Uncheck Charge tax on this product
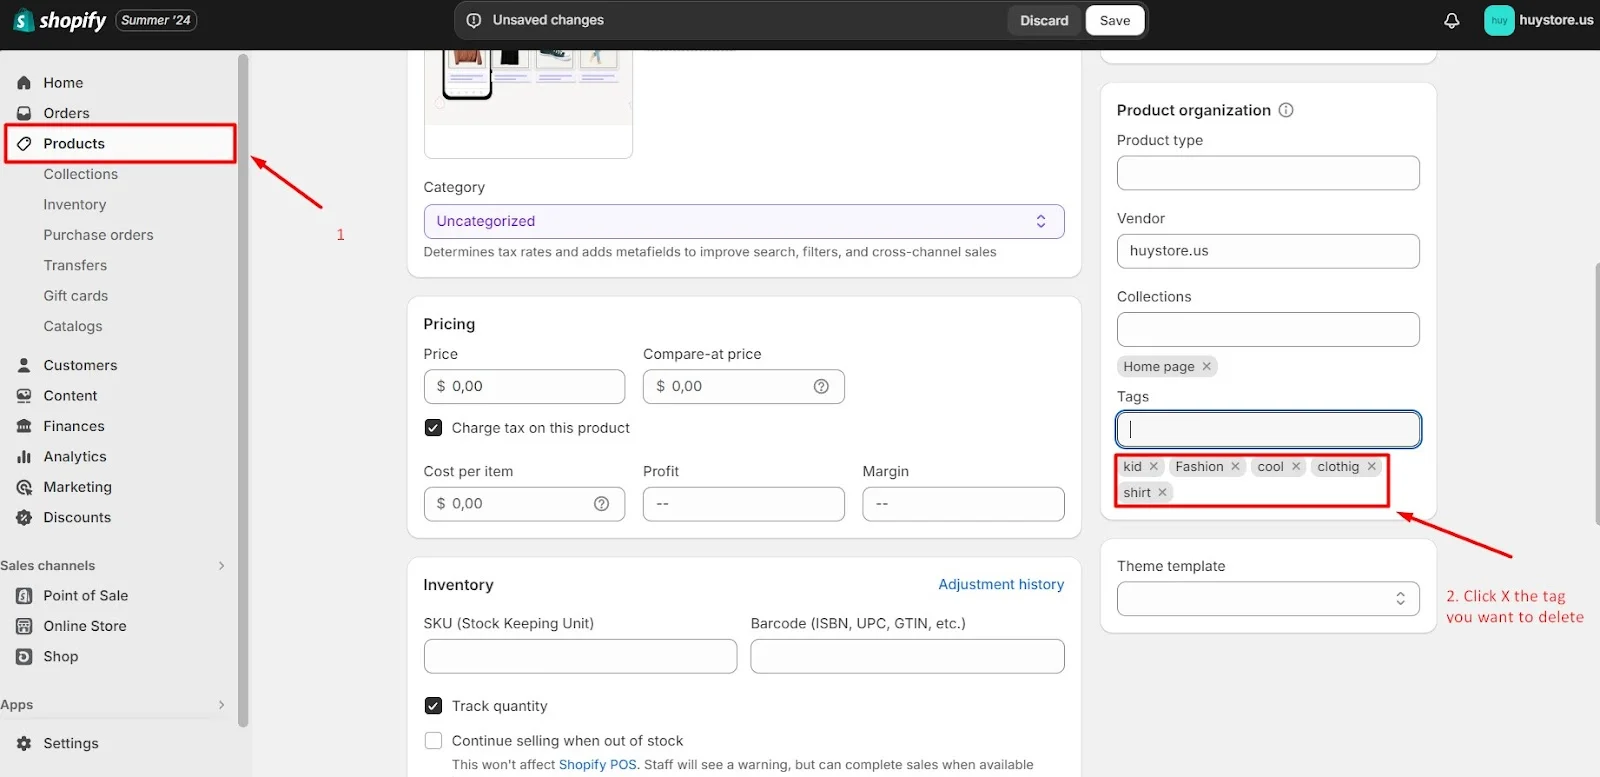Screen dimensions: 1600x777 [433, 428]
